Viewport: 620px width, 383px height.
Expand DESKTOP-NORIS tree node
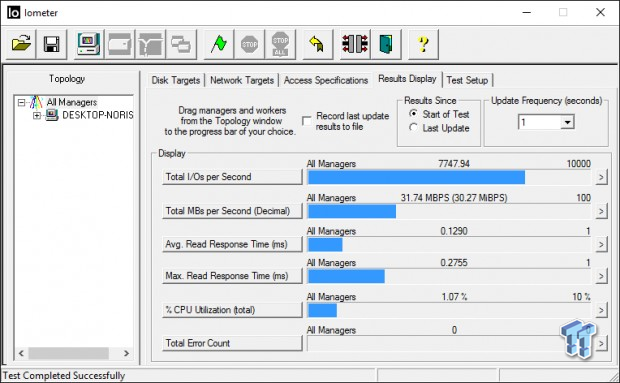pyautogui.click(x=36, y=115)
